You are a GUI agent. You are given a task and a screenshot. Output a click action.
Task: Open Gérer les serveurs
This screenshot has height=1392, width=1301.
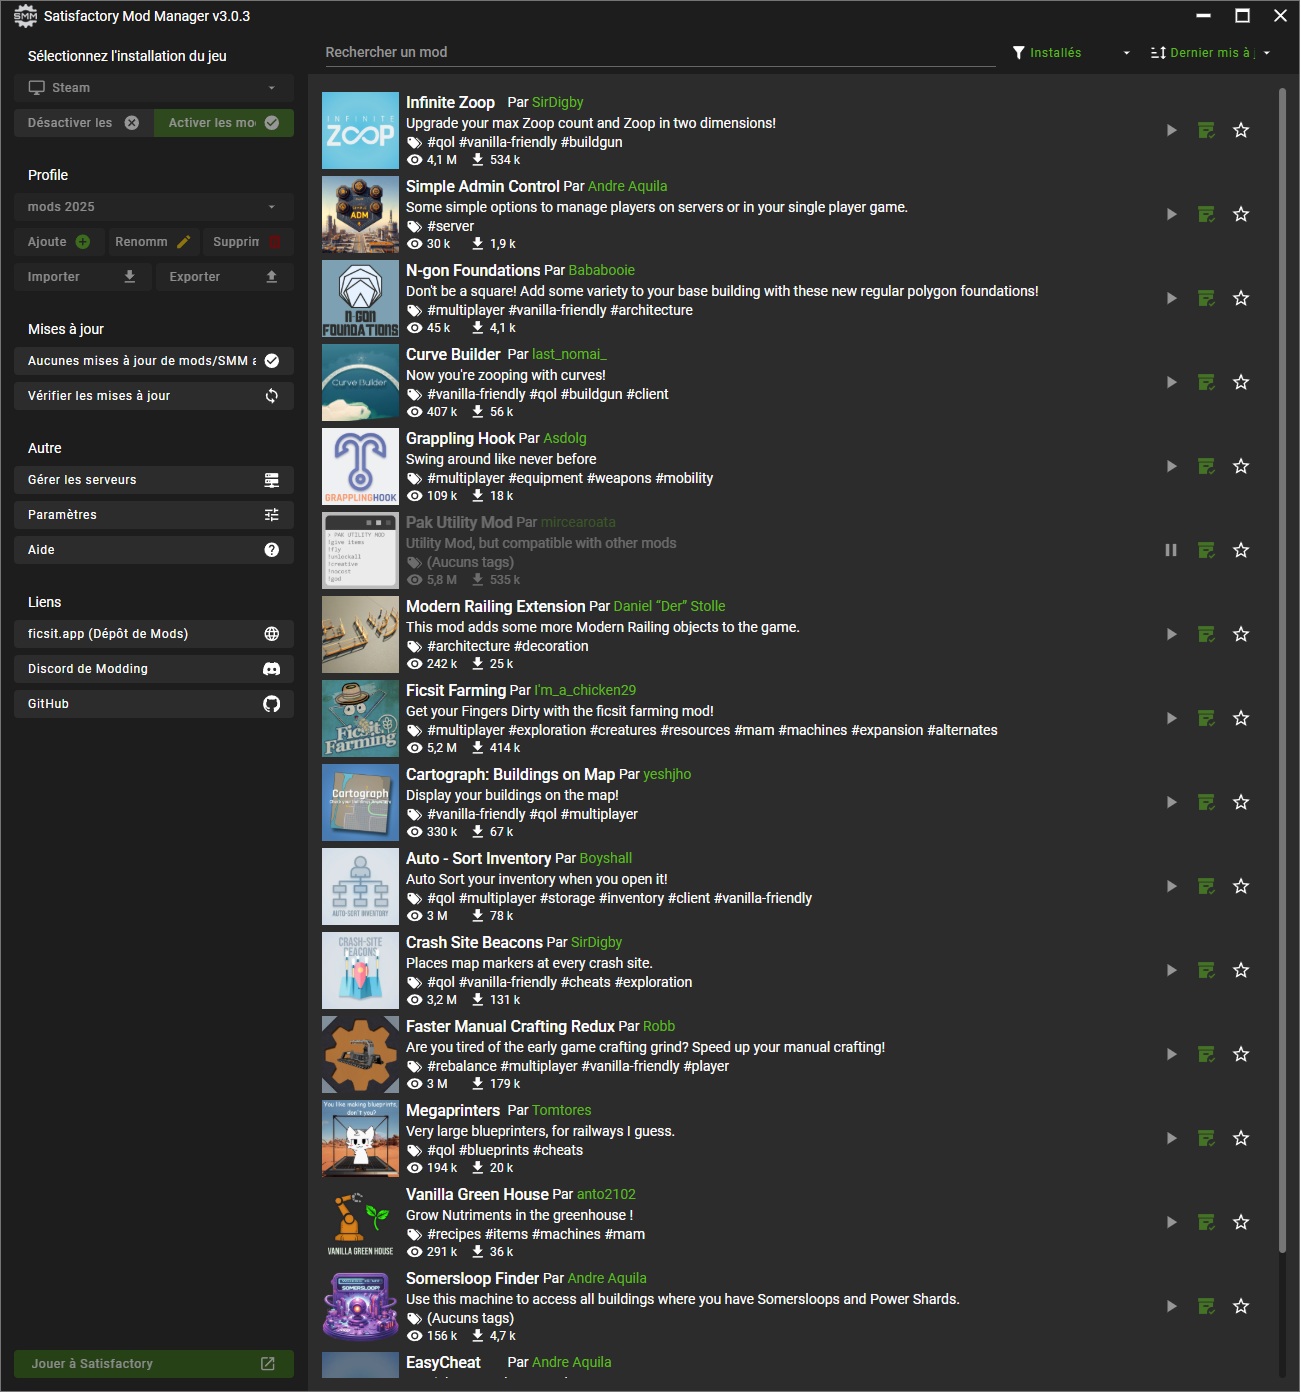click(x=154, y=480)
